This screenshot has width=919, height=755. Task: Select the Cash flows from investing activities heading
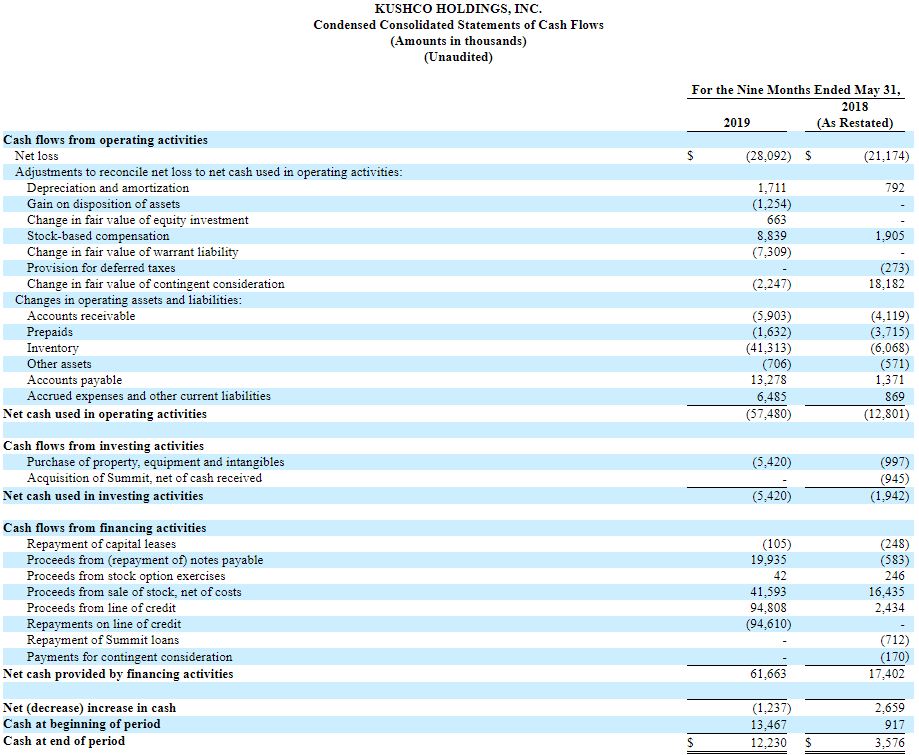pos(103,446)
